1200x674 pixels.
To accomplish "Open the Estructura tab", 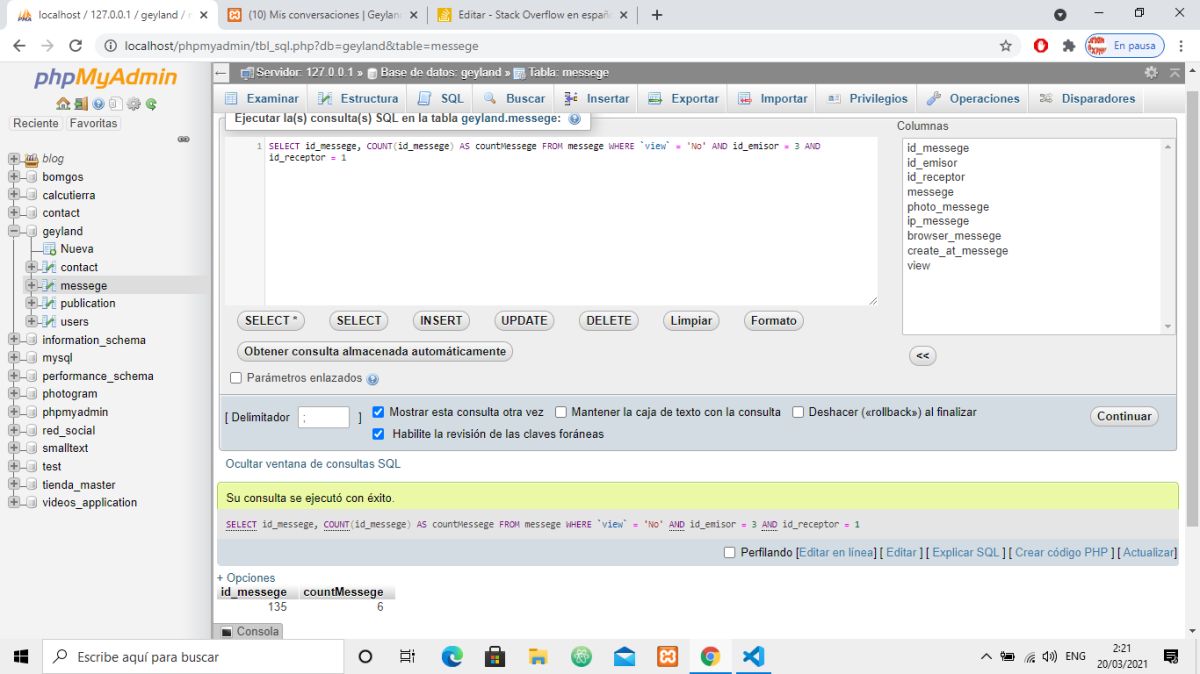I will click(x=358, y=99).
